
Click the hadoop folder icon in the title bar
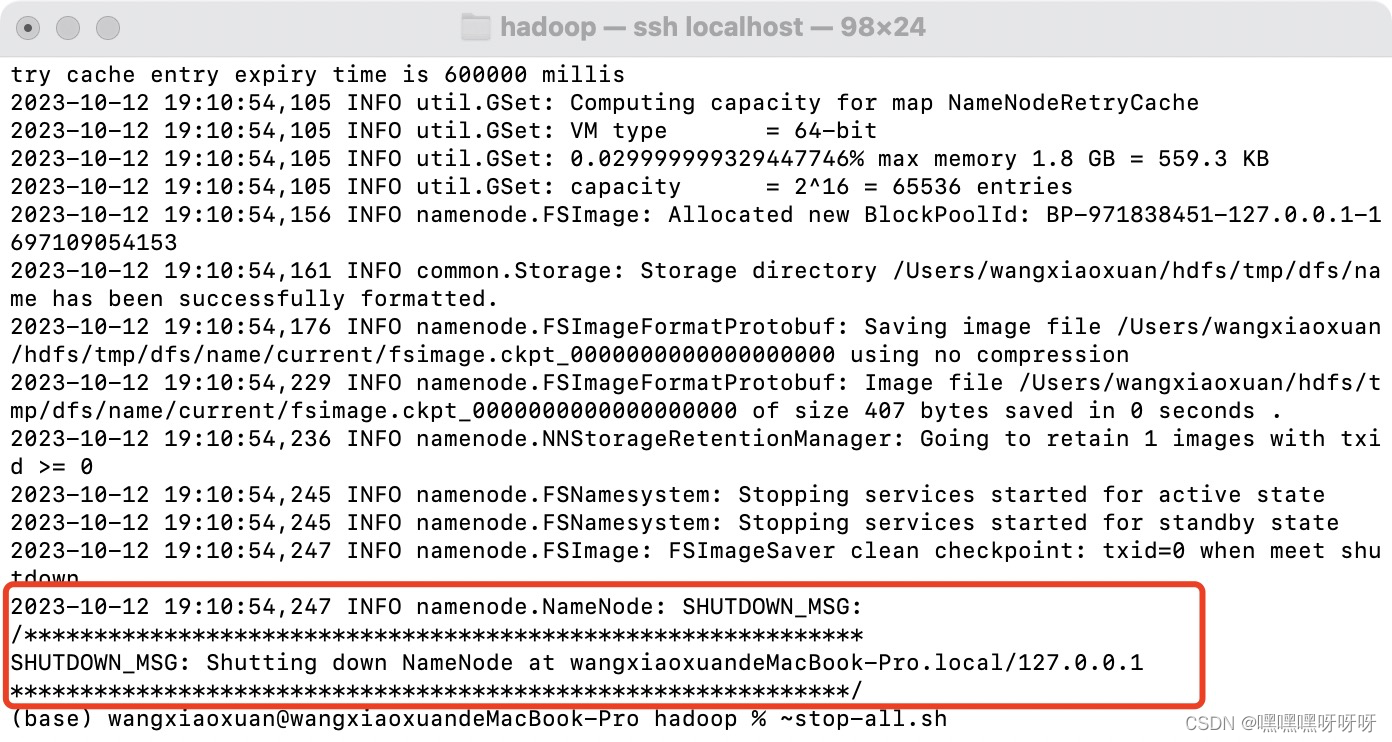476,27
